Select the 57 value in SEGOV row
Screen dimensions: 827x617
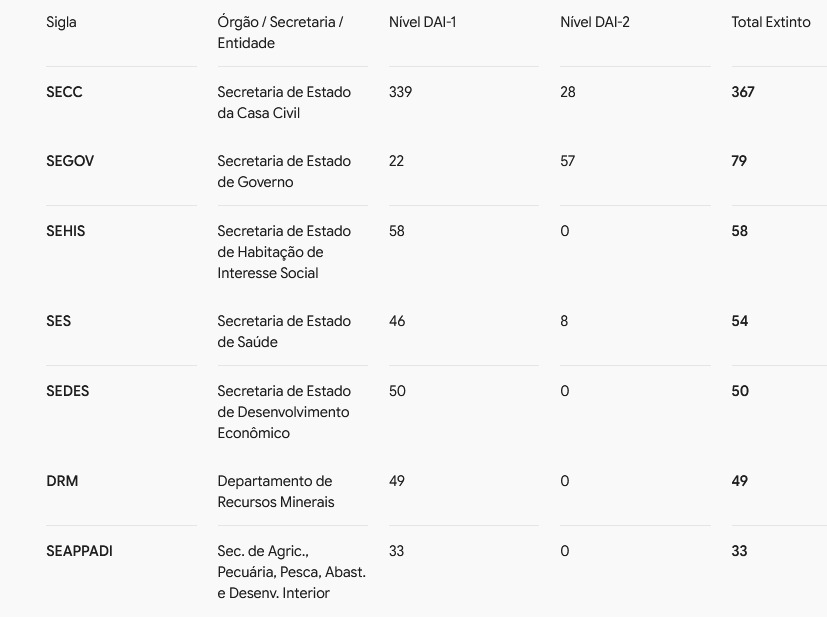click(568, 161)
